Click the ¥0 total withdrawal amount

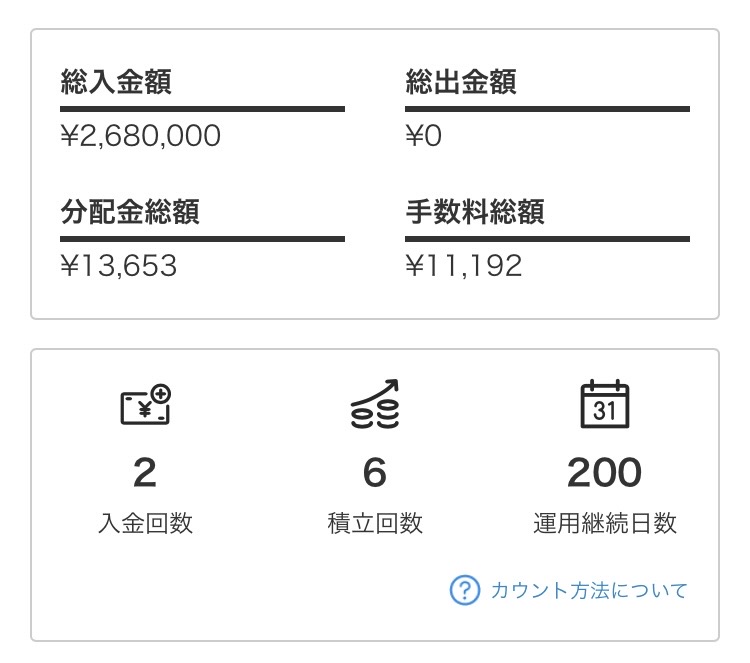424,136
